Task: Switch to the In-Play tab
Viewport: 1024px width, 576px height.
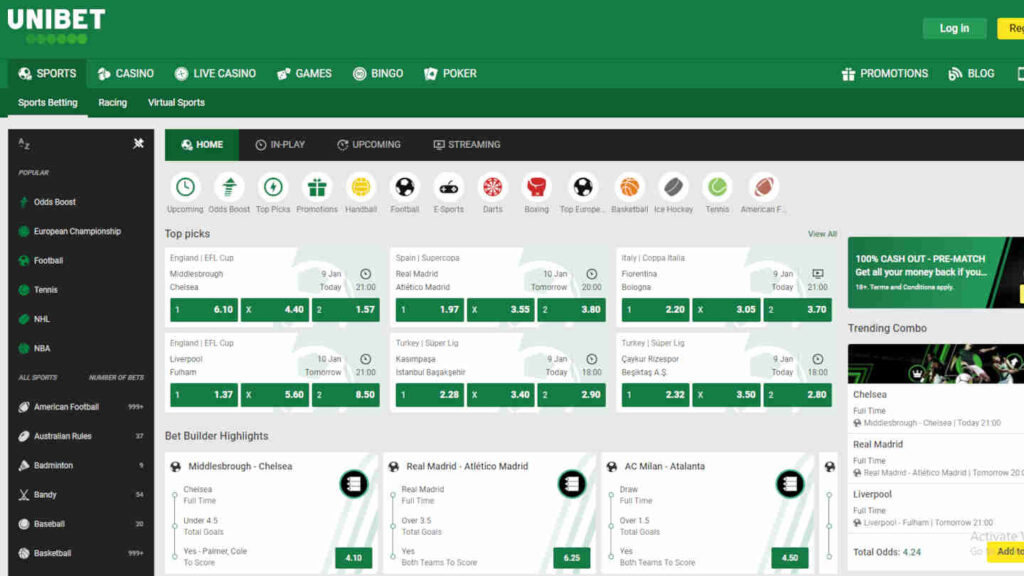Action: click(280, 144)
